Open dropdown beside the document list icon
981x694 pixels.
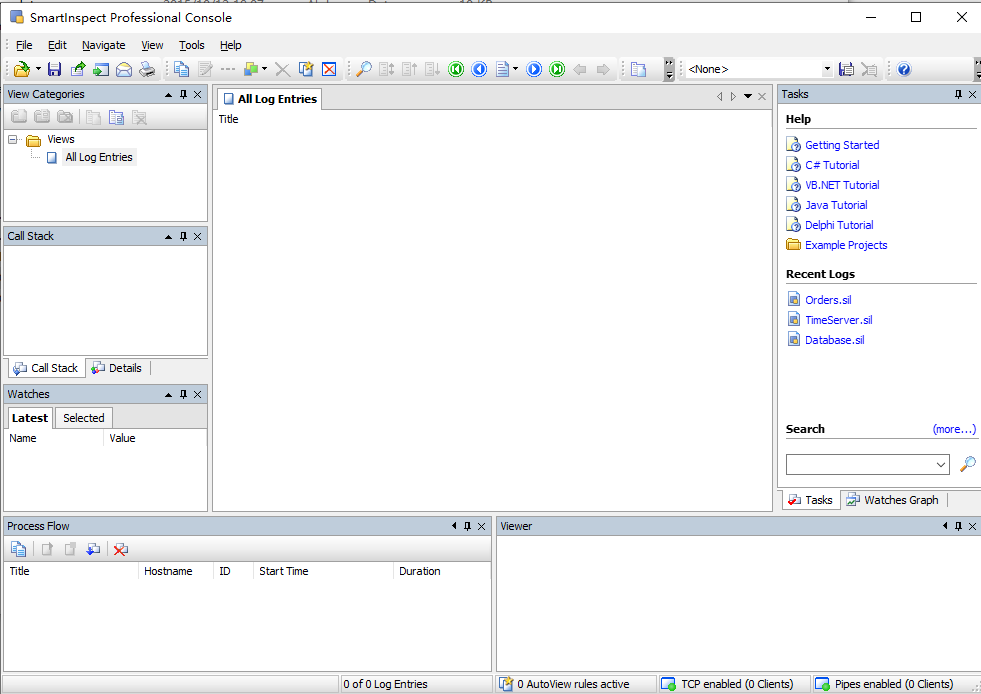[516, 69]
